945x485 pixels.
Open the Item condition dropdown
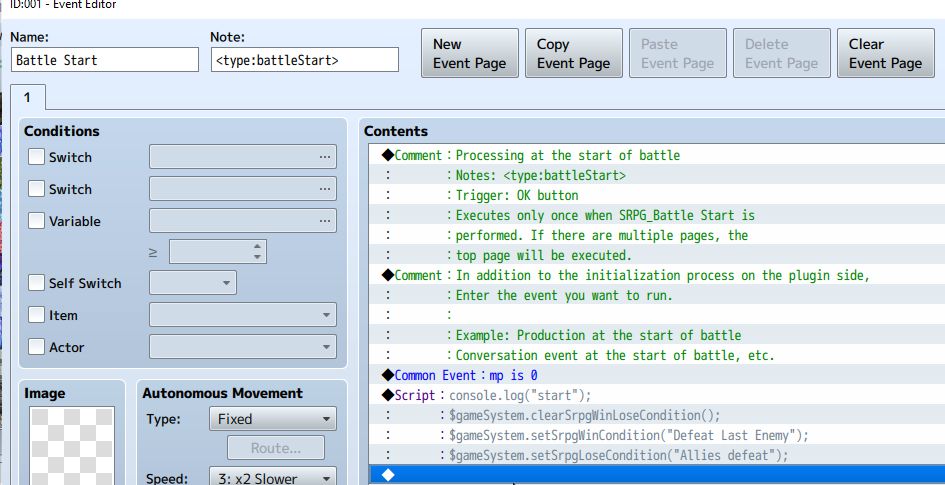(x=243, y=314)
